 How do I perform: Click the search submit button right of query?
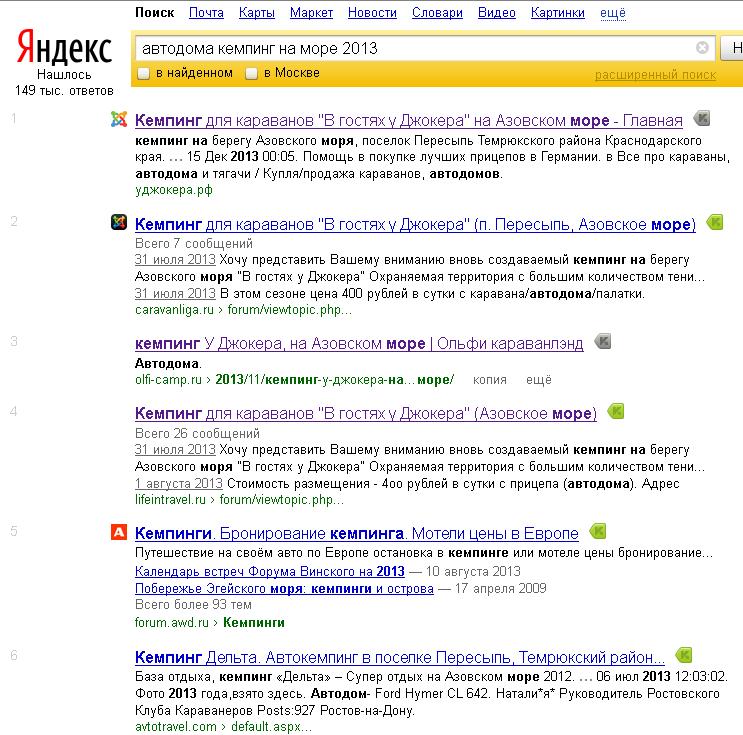pos(732,48)
